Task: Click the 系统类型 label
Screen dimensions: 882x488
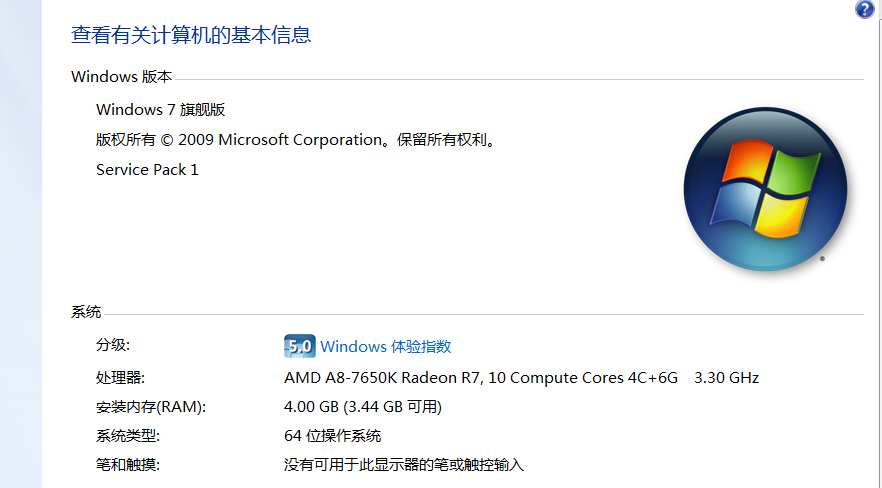Action: tap(127, 436)
